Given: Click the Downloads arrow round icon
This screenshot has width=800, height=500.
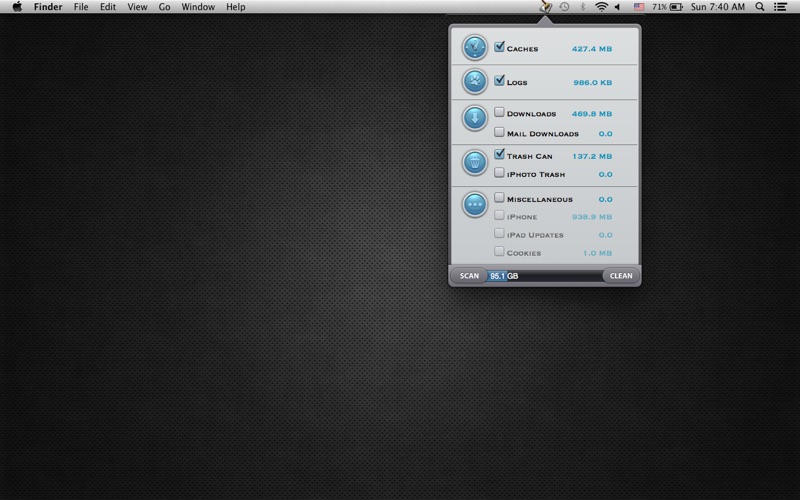Looking at the screenshot, I should tap(474, 118).
